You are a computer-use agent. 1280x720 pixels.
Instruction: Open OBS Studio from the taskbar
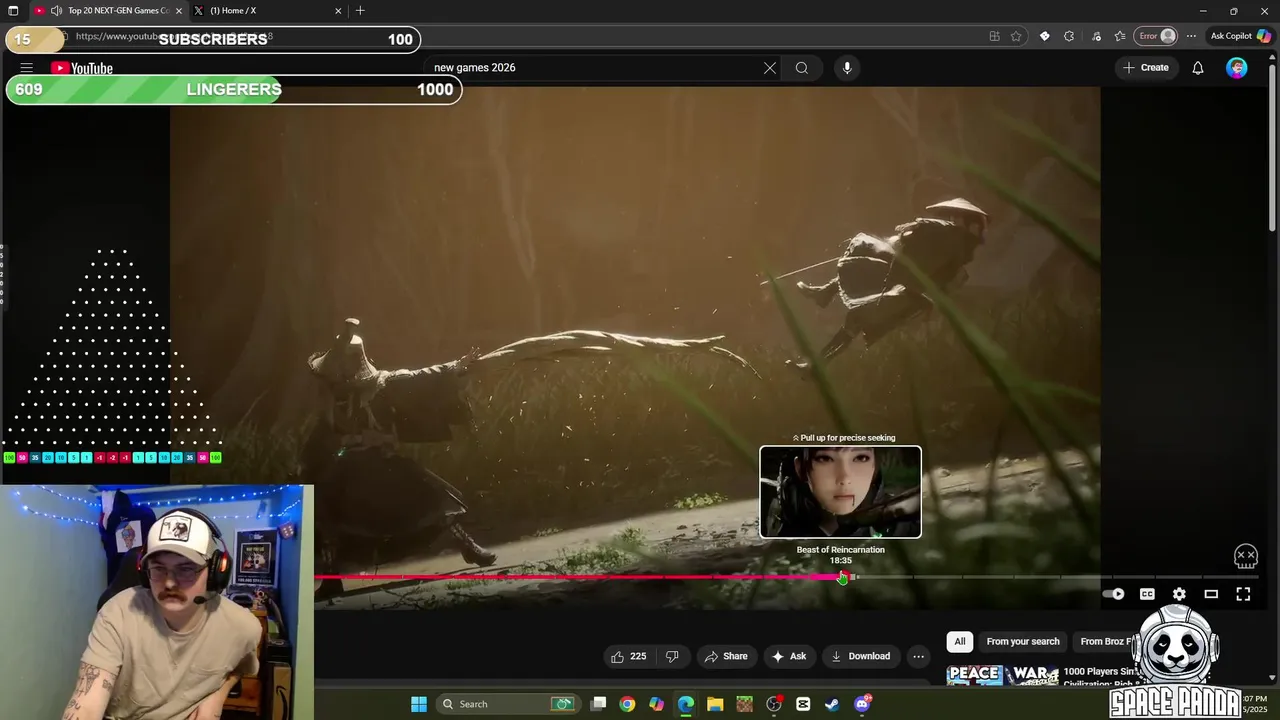coord(774,704)
